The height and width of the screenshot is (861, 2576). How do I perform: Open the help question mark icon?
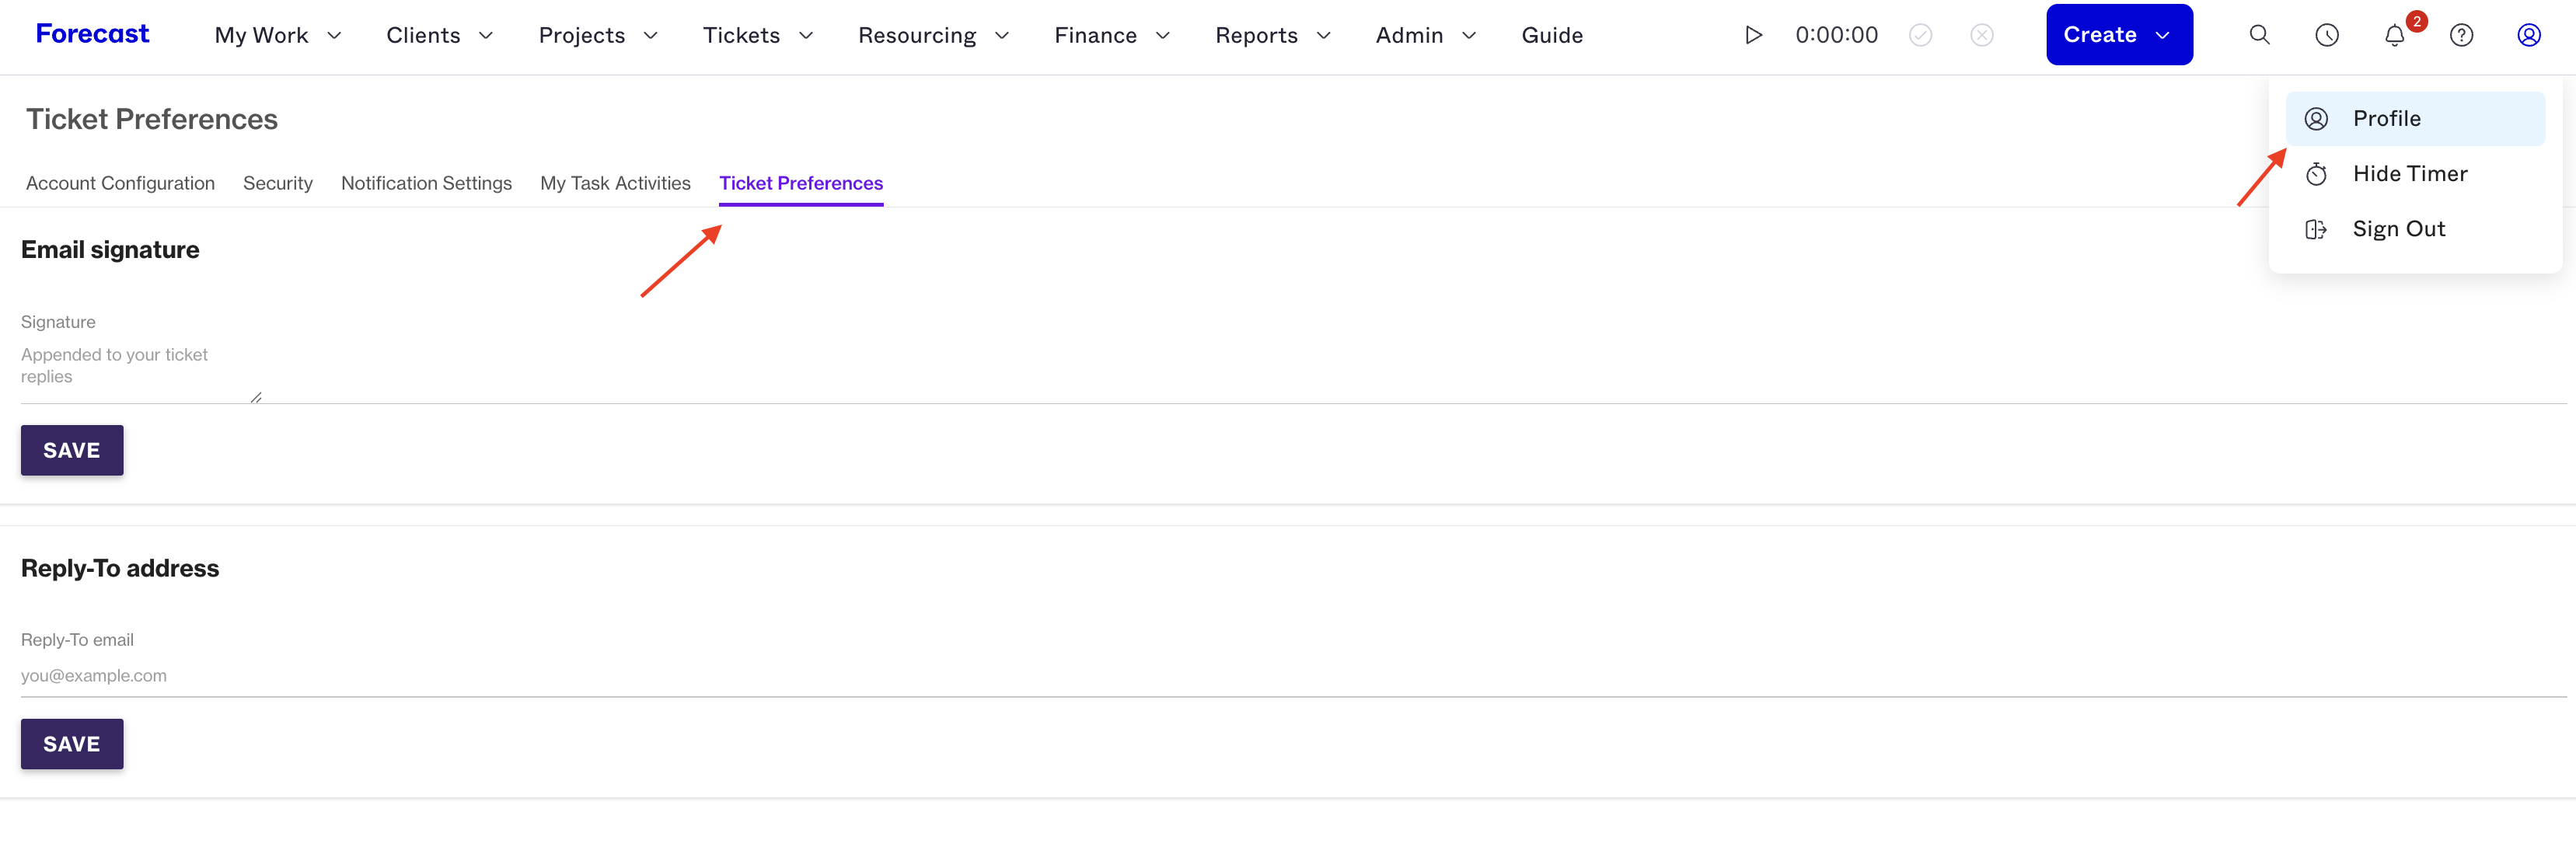pos(2461,35)
